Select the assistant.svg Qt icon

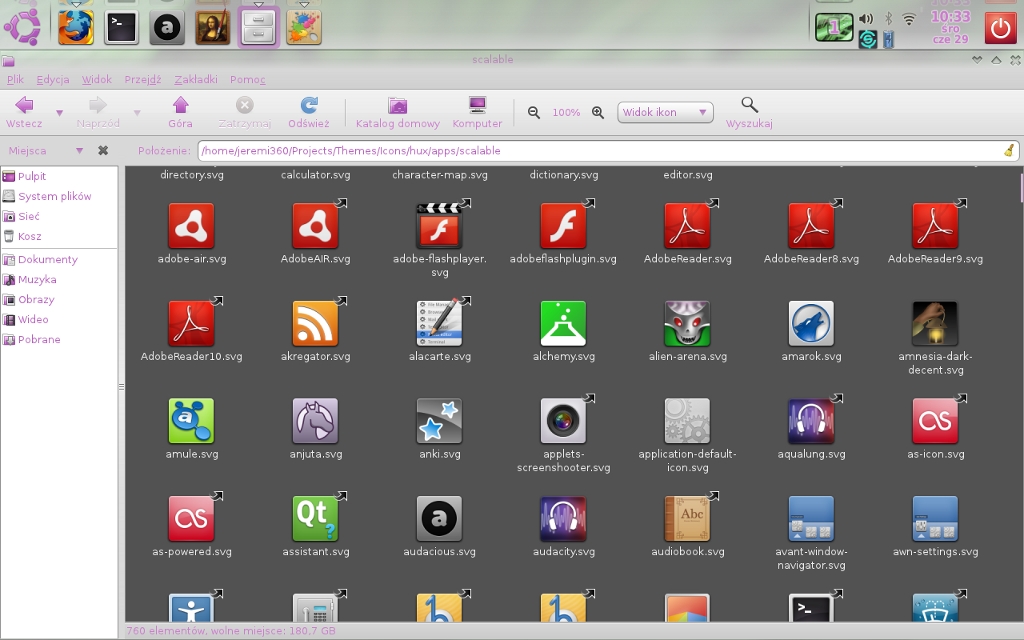pyautogui.click(x=315, y=519)
